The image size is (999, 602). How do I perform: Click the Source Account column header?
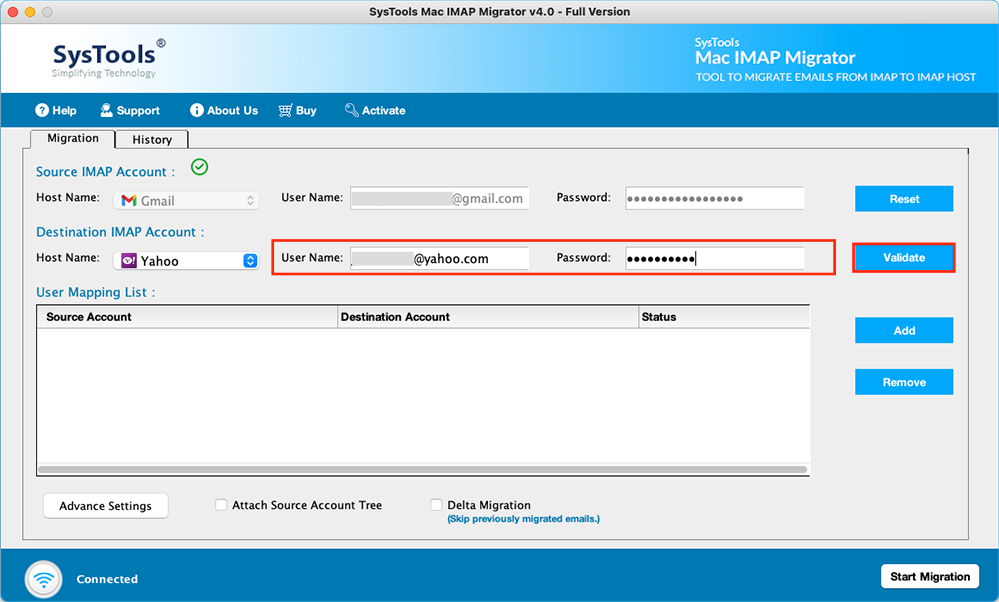coord(187,317)
